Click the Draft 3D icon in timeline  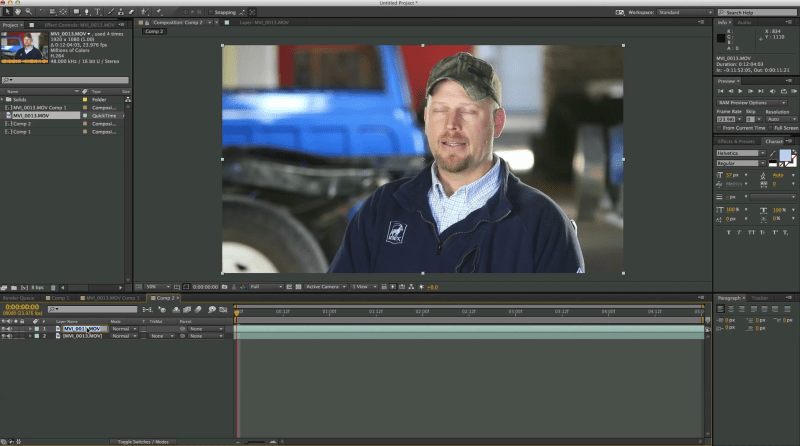[x=162, y=309]
